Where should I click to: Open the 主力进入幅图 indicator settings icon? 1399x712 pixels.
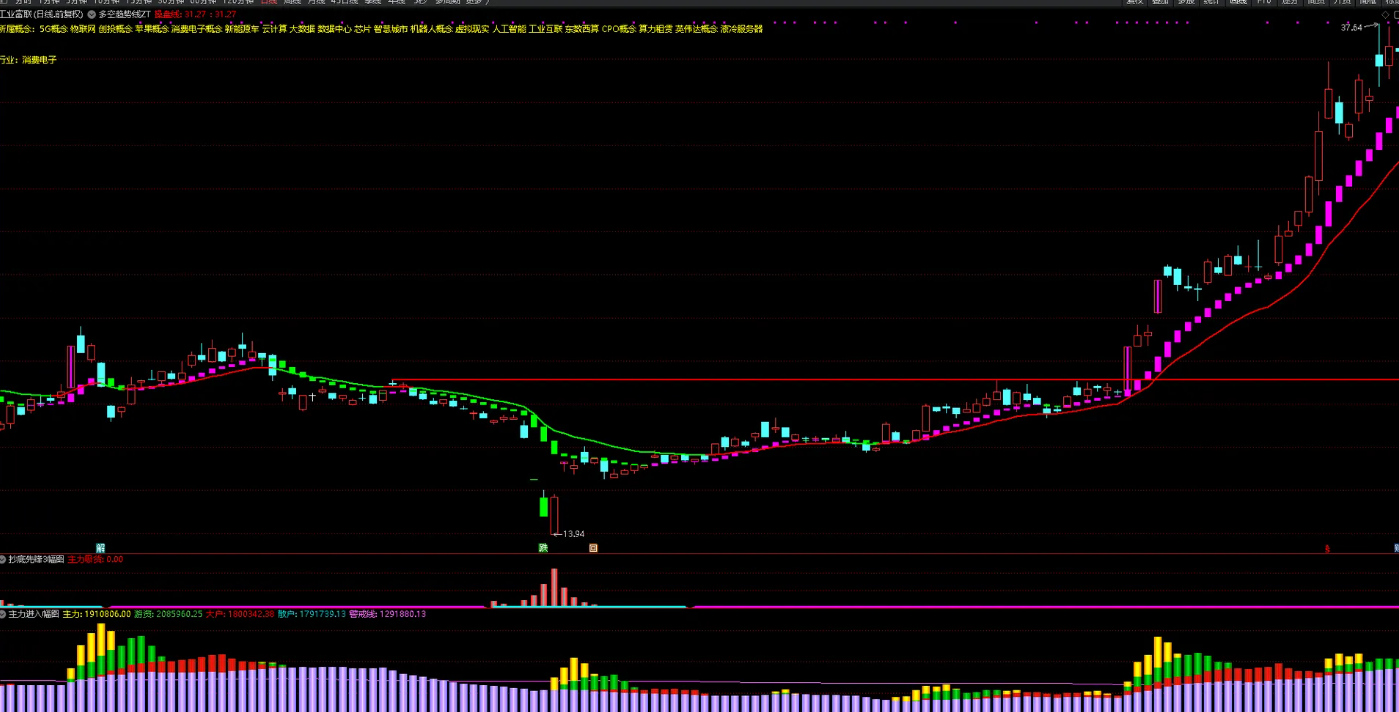click(3, 614)
